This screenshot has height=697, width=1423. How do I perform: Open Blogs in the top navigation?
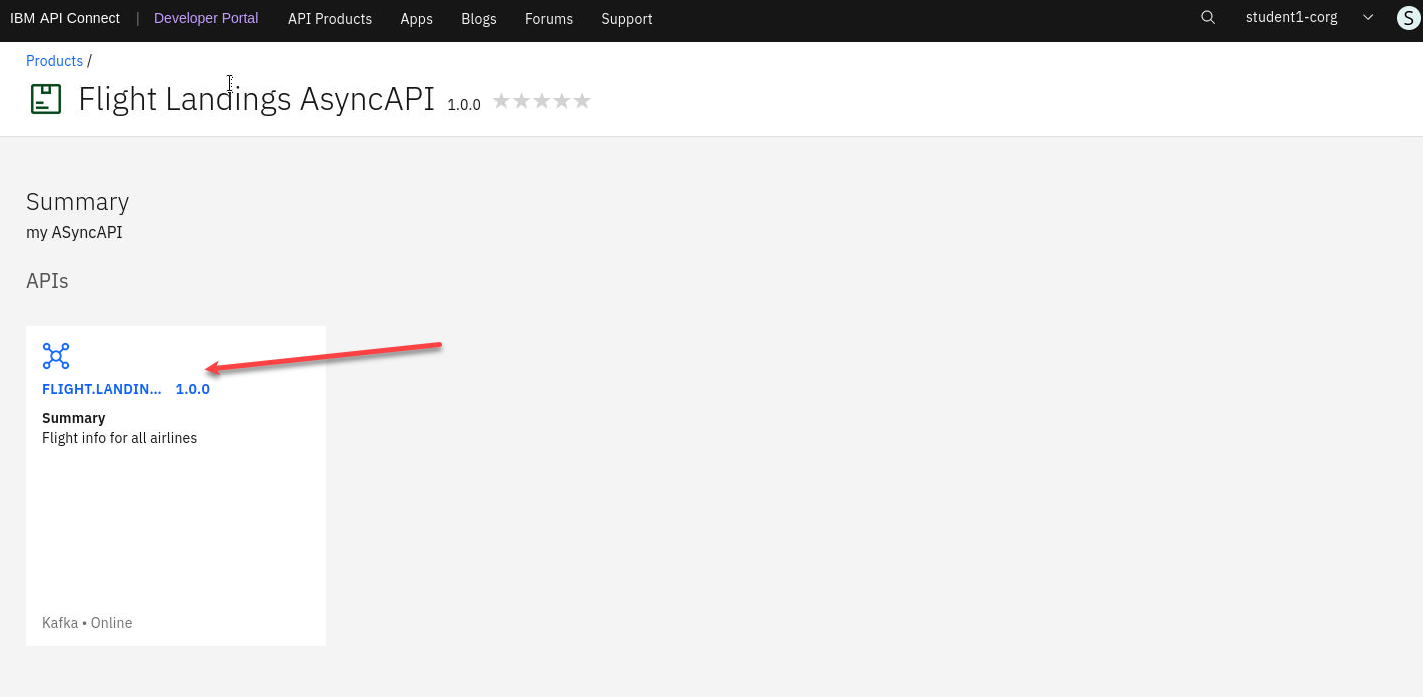click(x=479, y=19)
